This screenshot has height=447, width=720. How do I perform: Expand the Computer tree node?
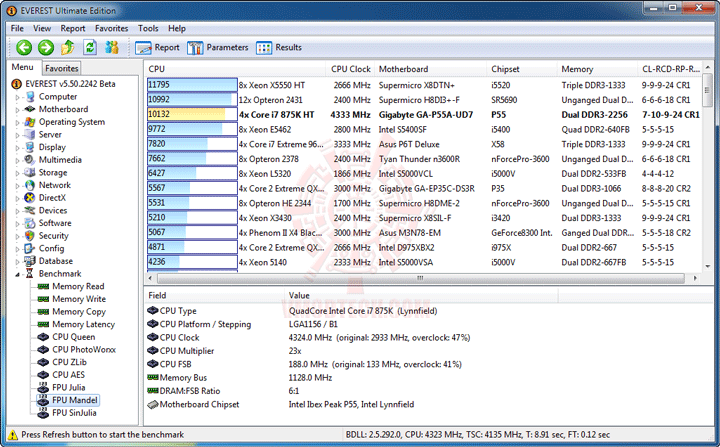pyautogui.click(x=17, y=97)
